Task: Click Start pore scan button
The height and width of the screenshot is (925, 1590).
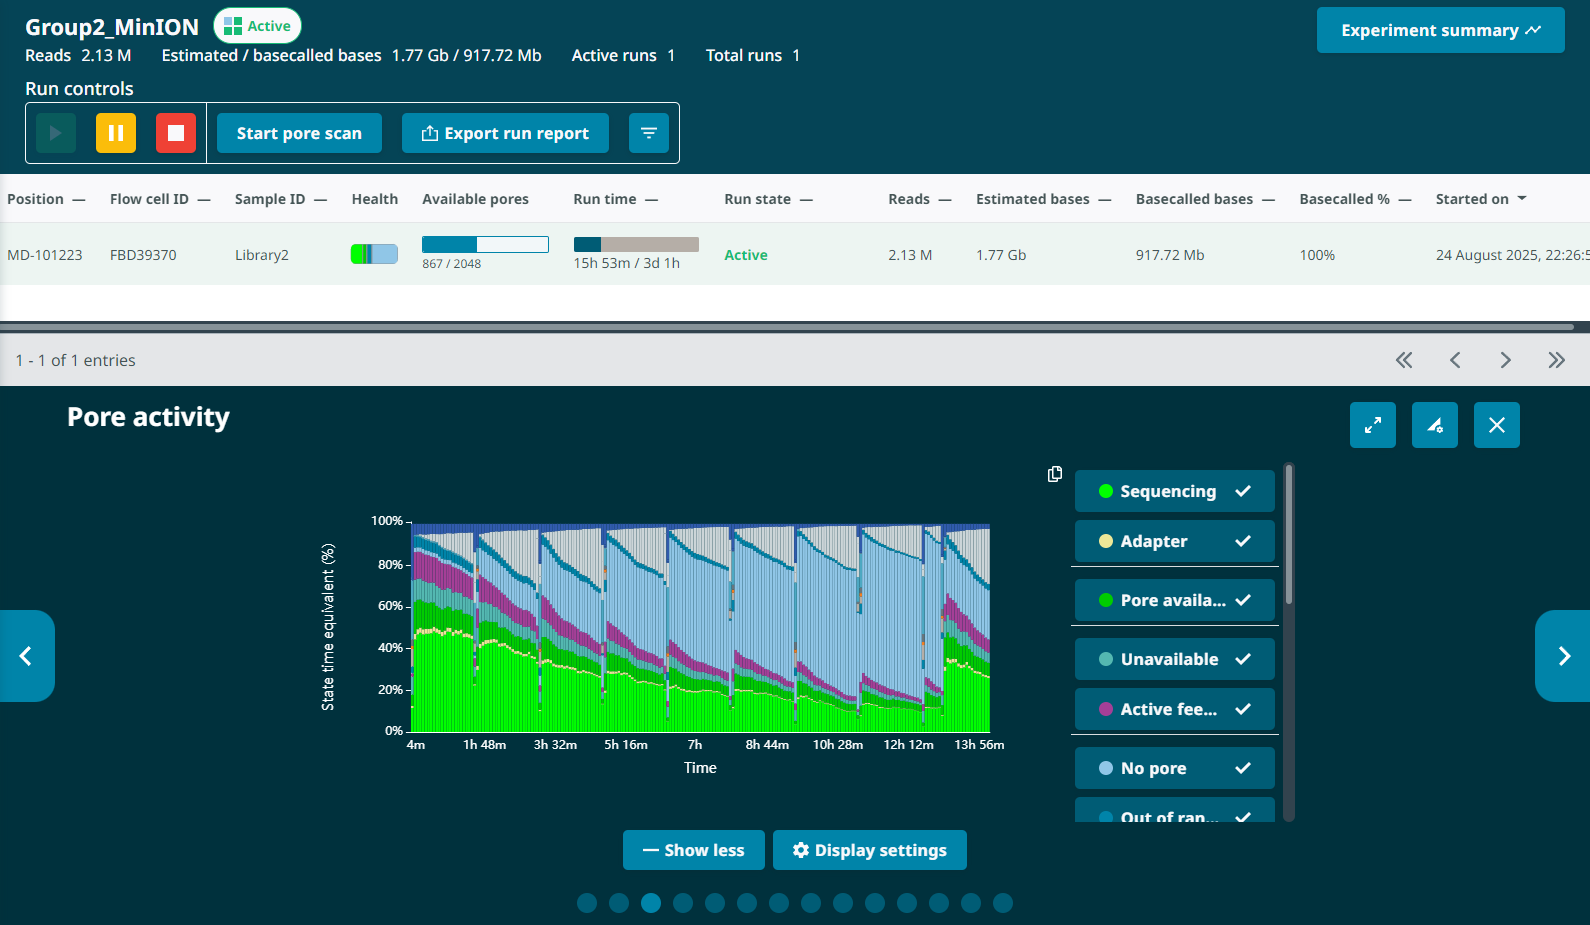Action: point(299,133)
